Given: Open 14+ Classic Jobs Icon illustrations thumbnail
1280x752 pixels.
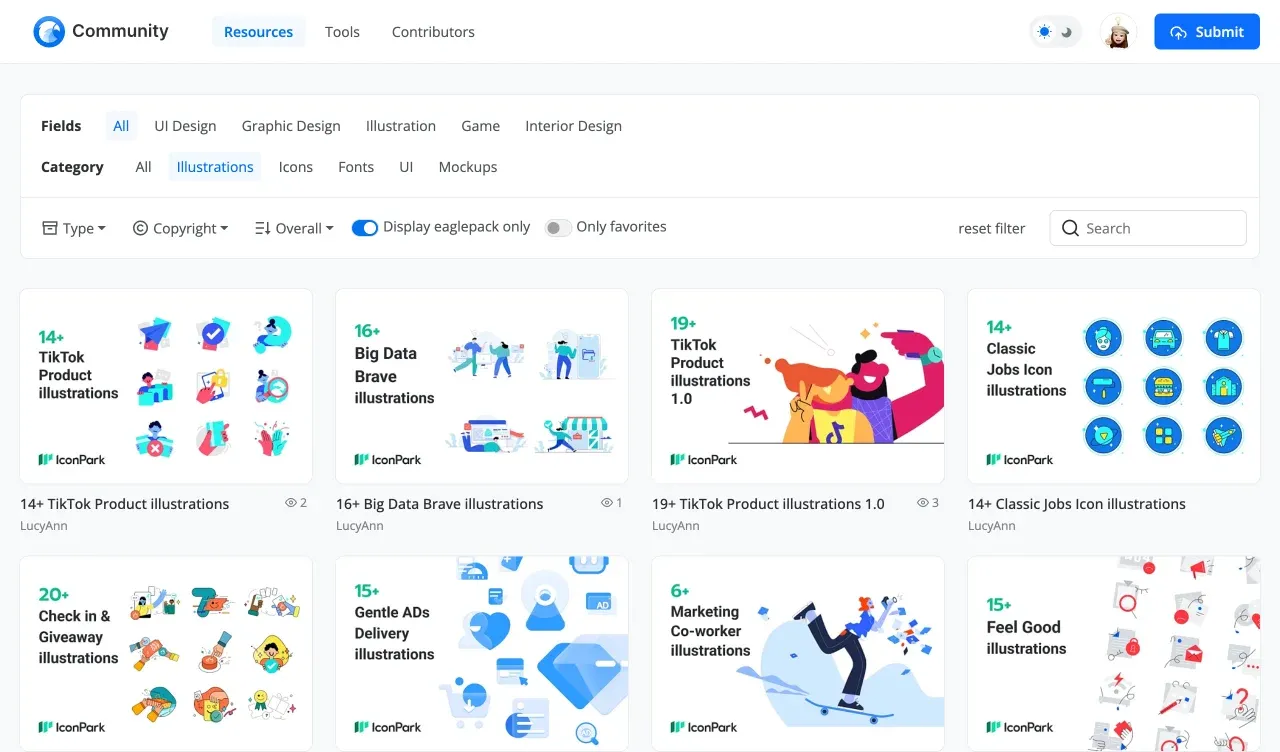Looking at the screenshot, I should tap(1114, 386).
